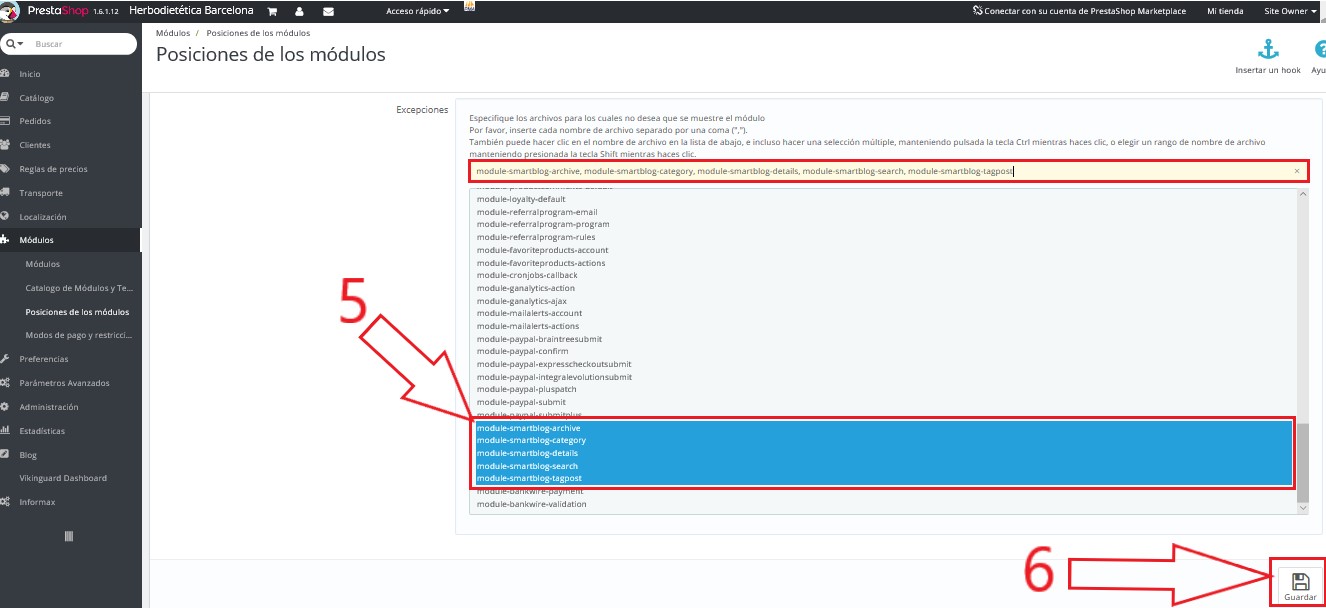Click the Módulos puzzle icon
This screenshot has width=1326, height=608.
click(x=6, y=240)
